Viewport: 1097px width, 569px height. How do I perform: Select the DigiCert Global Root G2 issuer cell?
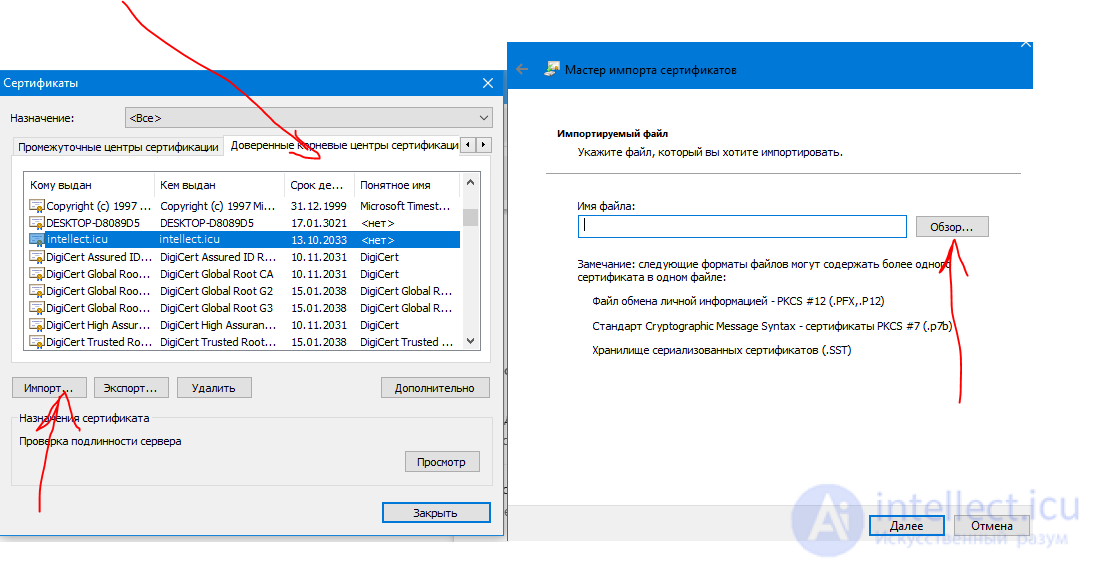click(x=217, y=291)
